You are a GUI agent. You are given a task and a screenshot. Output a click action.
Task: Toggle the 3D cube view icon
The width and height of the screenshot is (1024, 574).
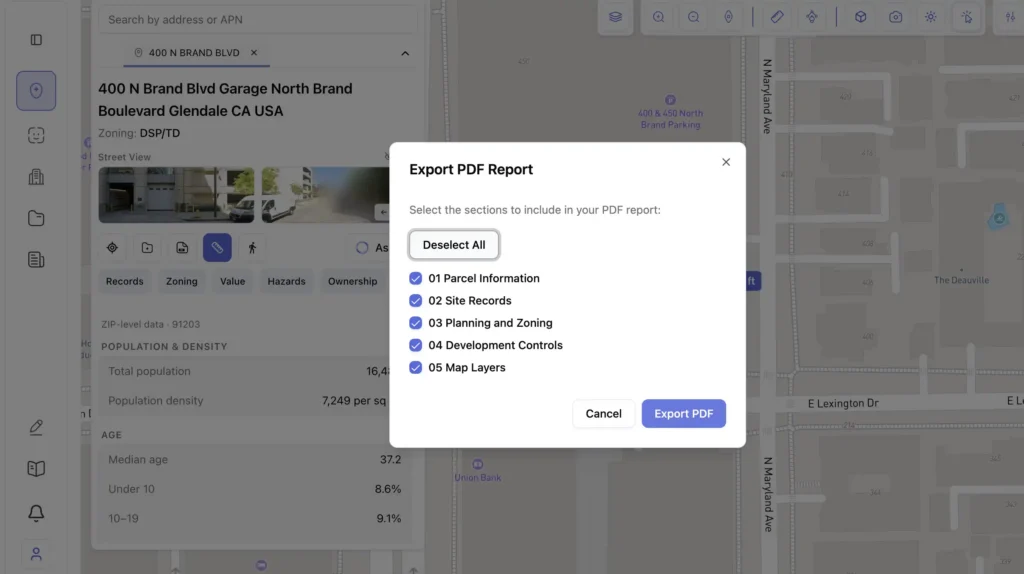861,17
